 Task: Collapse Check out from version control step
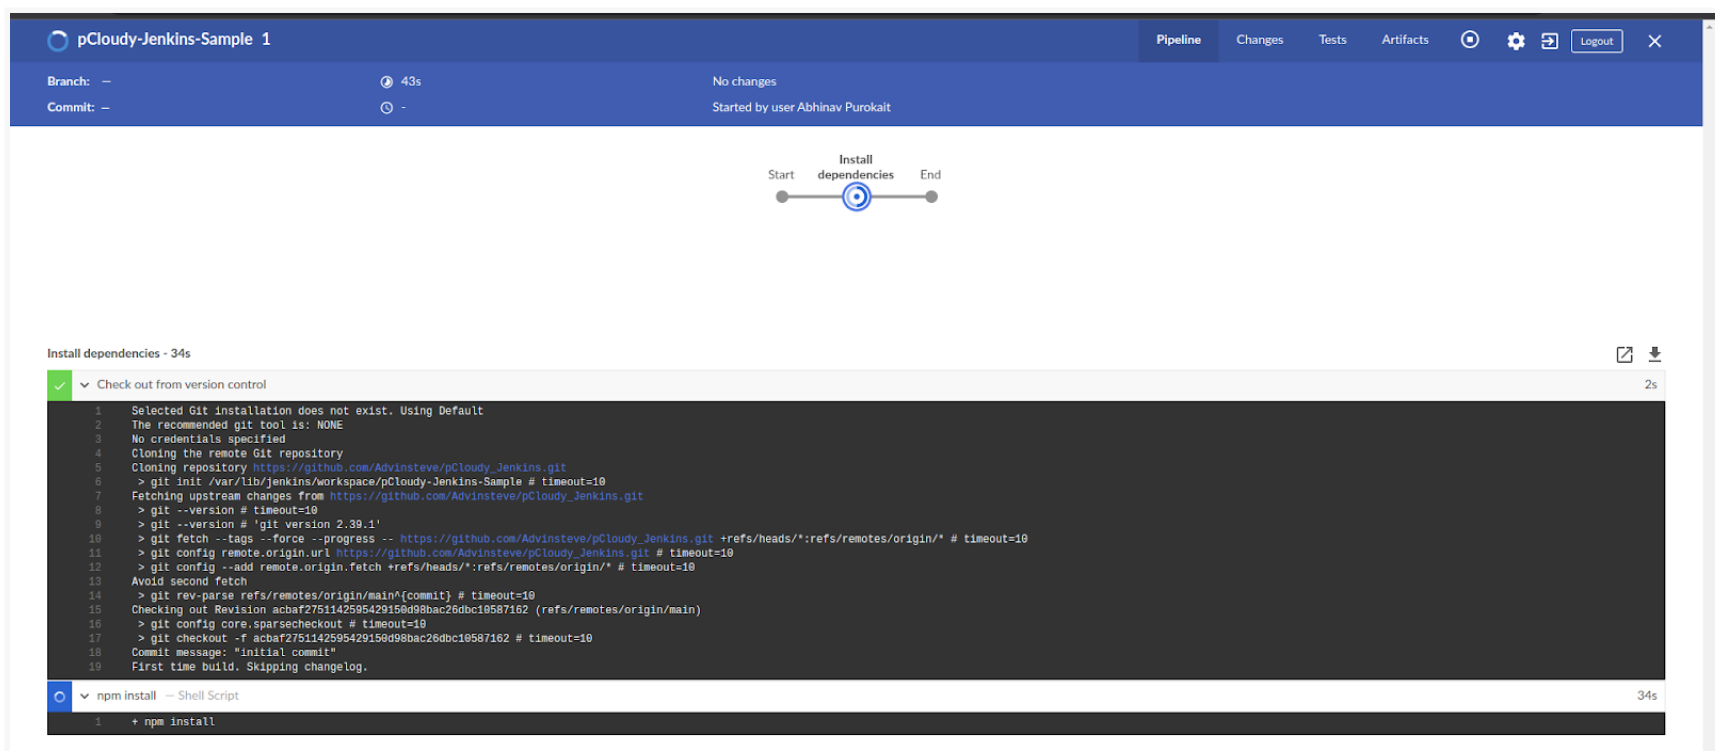point(85,385)
